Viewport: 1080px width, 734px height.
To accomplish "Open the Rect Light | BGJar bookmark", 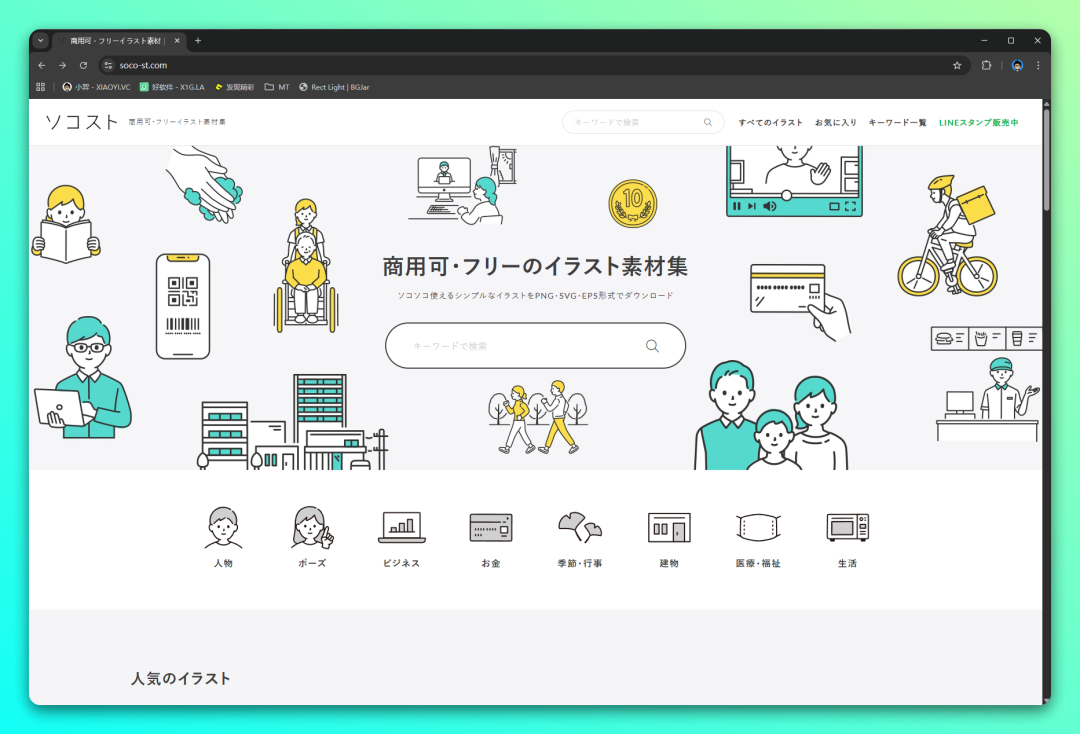I will tap(334, 87).
